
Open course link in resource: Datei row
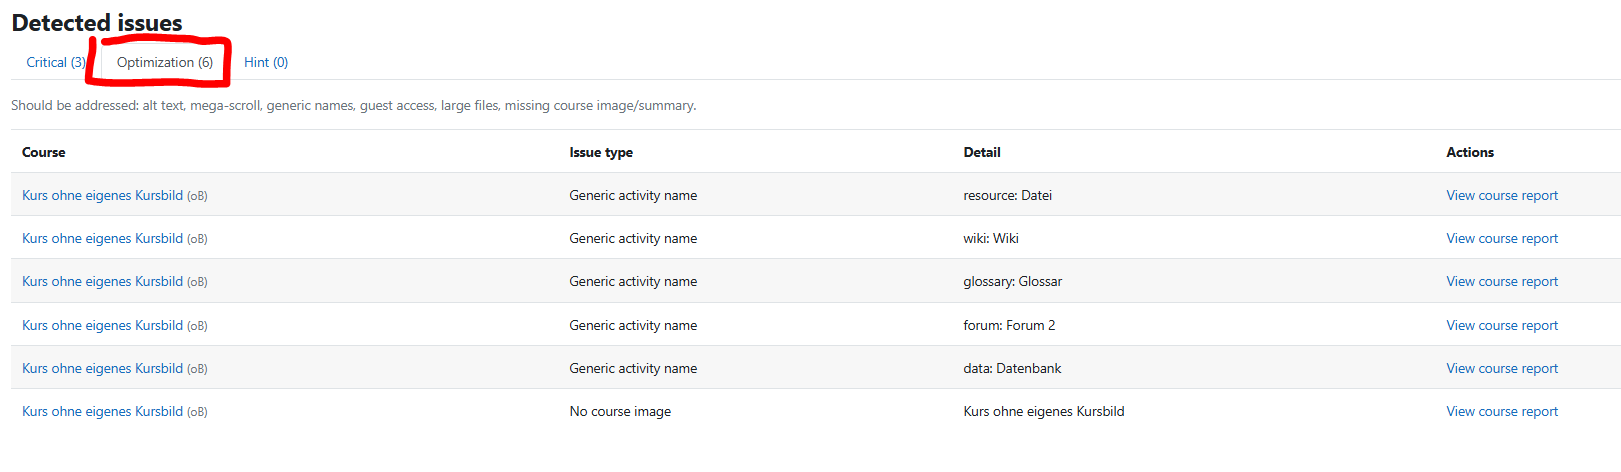103,195
